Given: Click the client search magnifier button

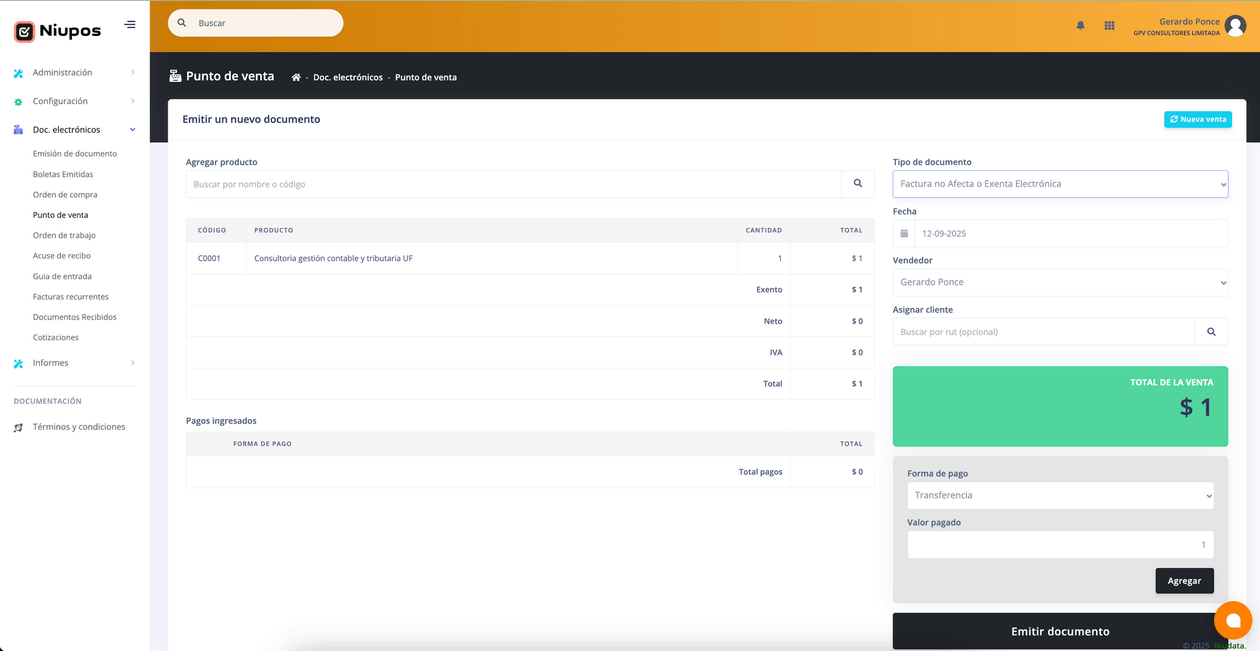Looking at the screenshot, I should (1211, 332).
